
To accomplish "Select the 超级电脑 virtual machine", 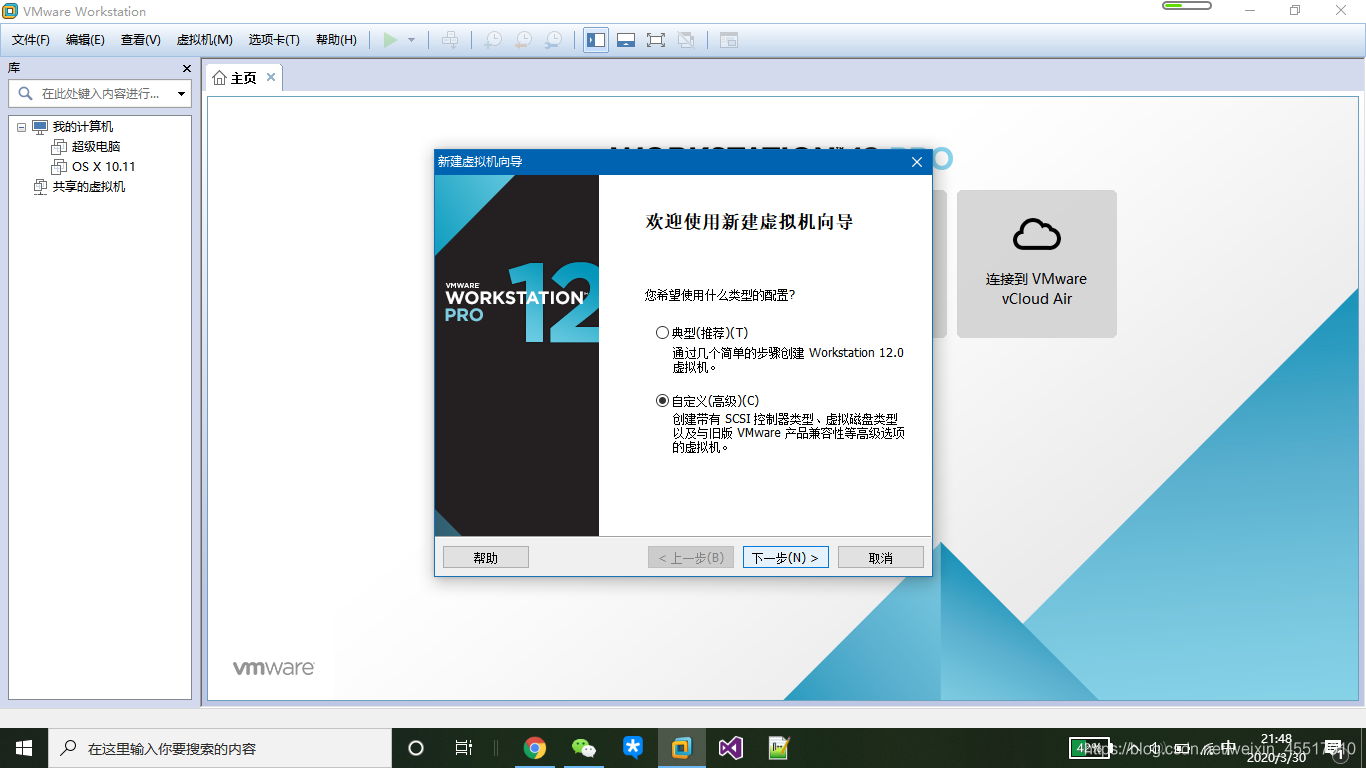I will (96, 147).
